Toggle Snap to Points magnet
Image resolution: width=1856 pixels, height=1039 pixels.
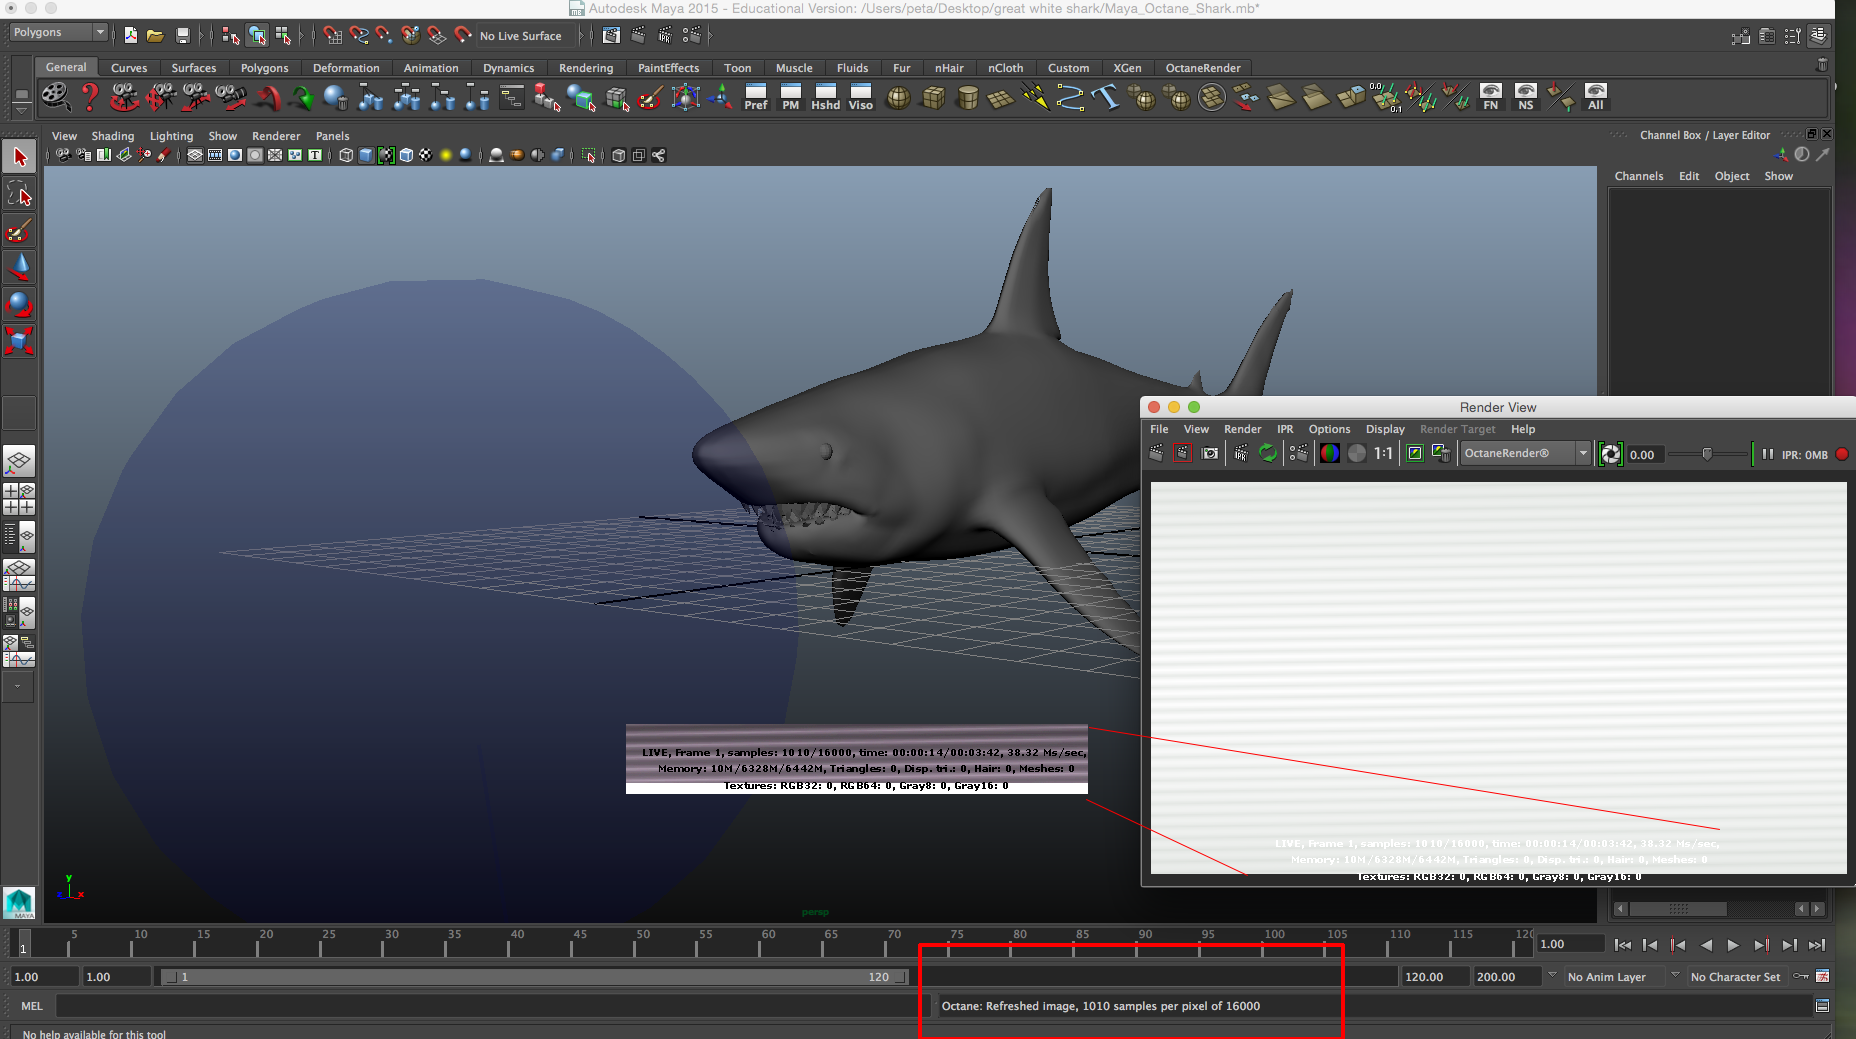[384, 36]
